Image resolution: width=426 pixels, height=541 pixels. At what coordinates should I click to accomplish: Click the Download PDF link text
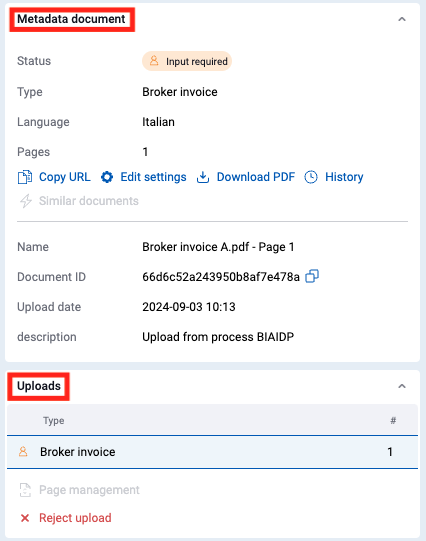[x=256, y=177]
